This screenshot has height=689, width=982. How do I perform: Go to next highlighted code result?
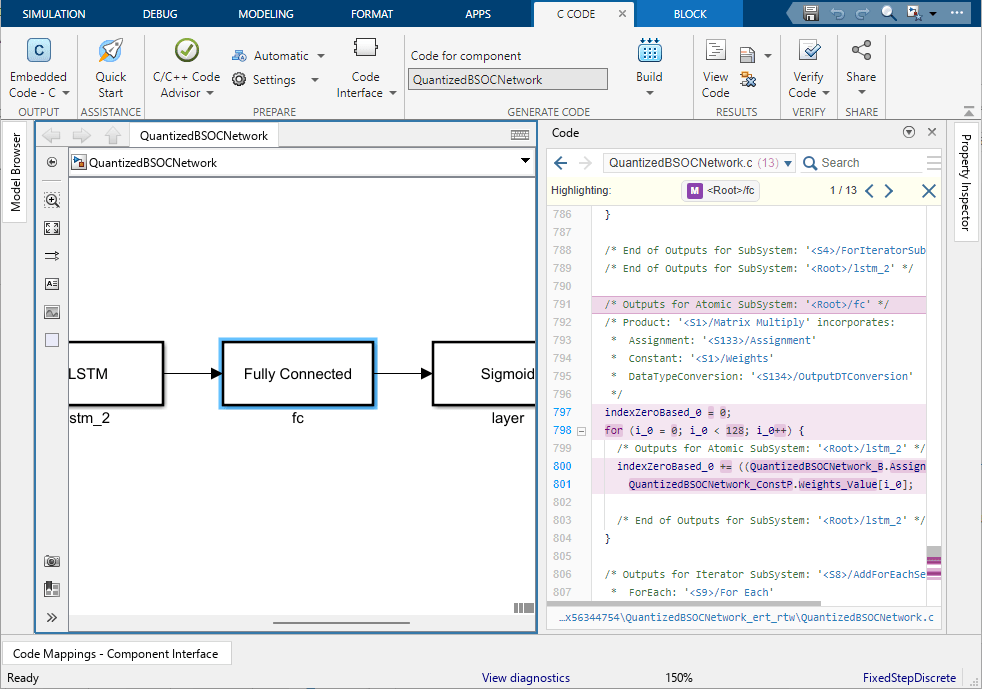point(889,191)
